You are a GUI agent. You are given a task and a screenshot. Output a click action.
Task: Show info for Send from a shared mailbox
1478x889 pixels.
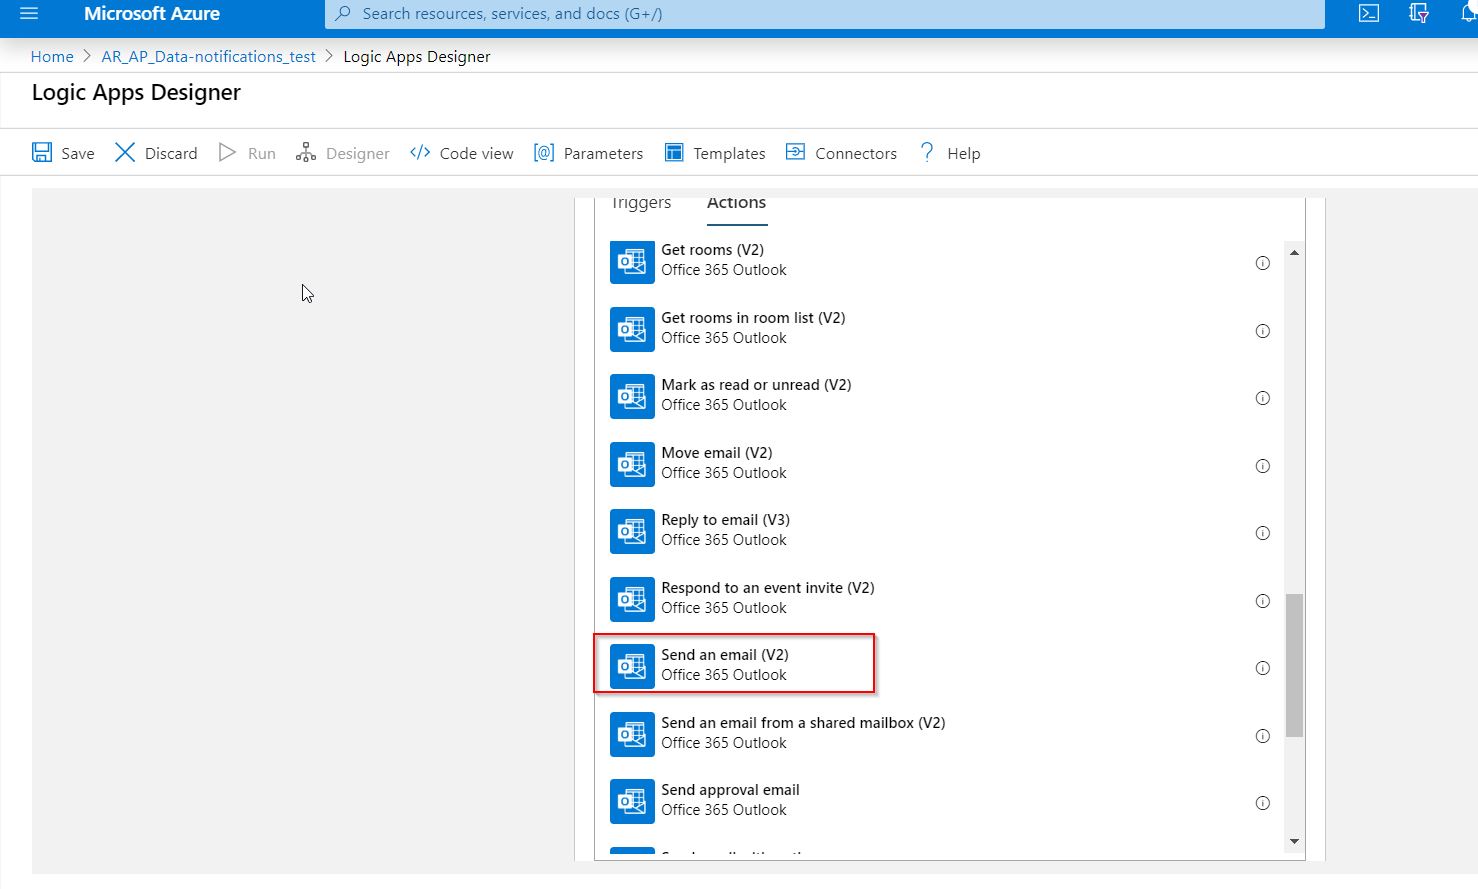coord(1263,736)
